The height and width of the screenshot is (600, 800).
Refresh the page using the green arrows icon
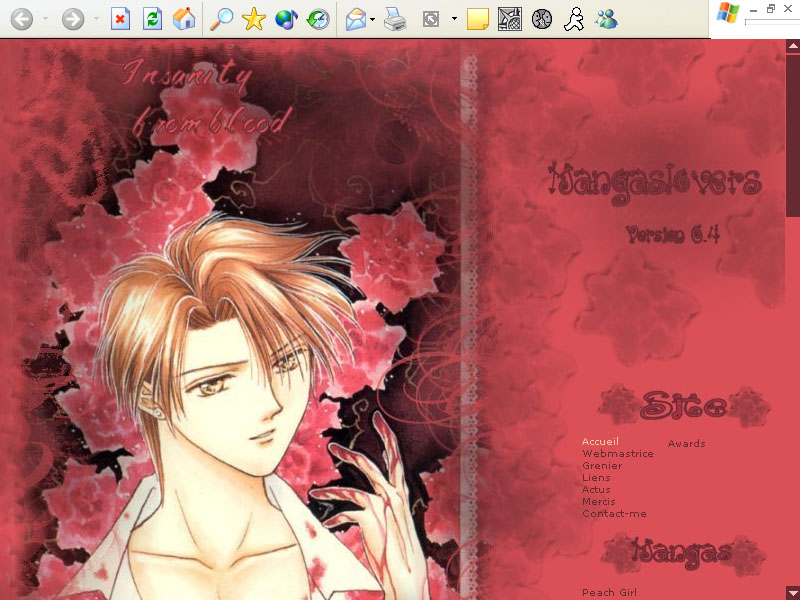pyautogui.click(x=153, y=20)
